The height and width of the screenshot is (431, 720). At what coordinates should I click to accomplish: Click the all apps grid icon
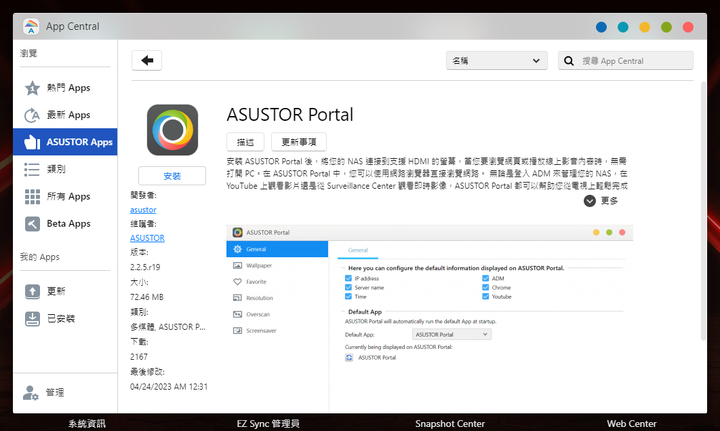(x=32, y=196)
